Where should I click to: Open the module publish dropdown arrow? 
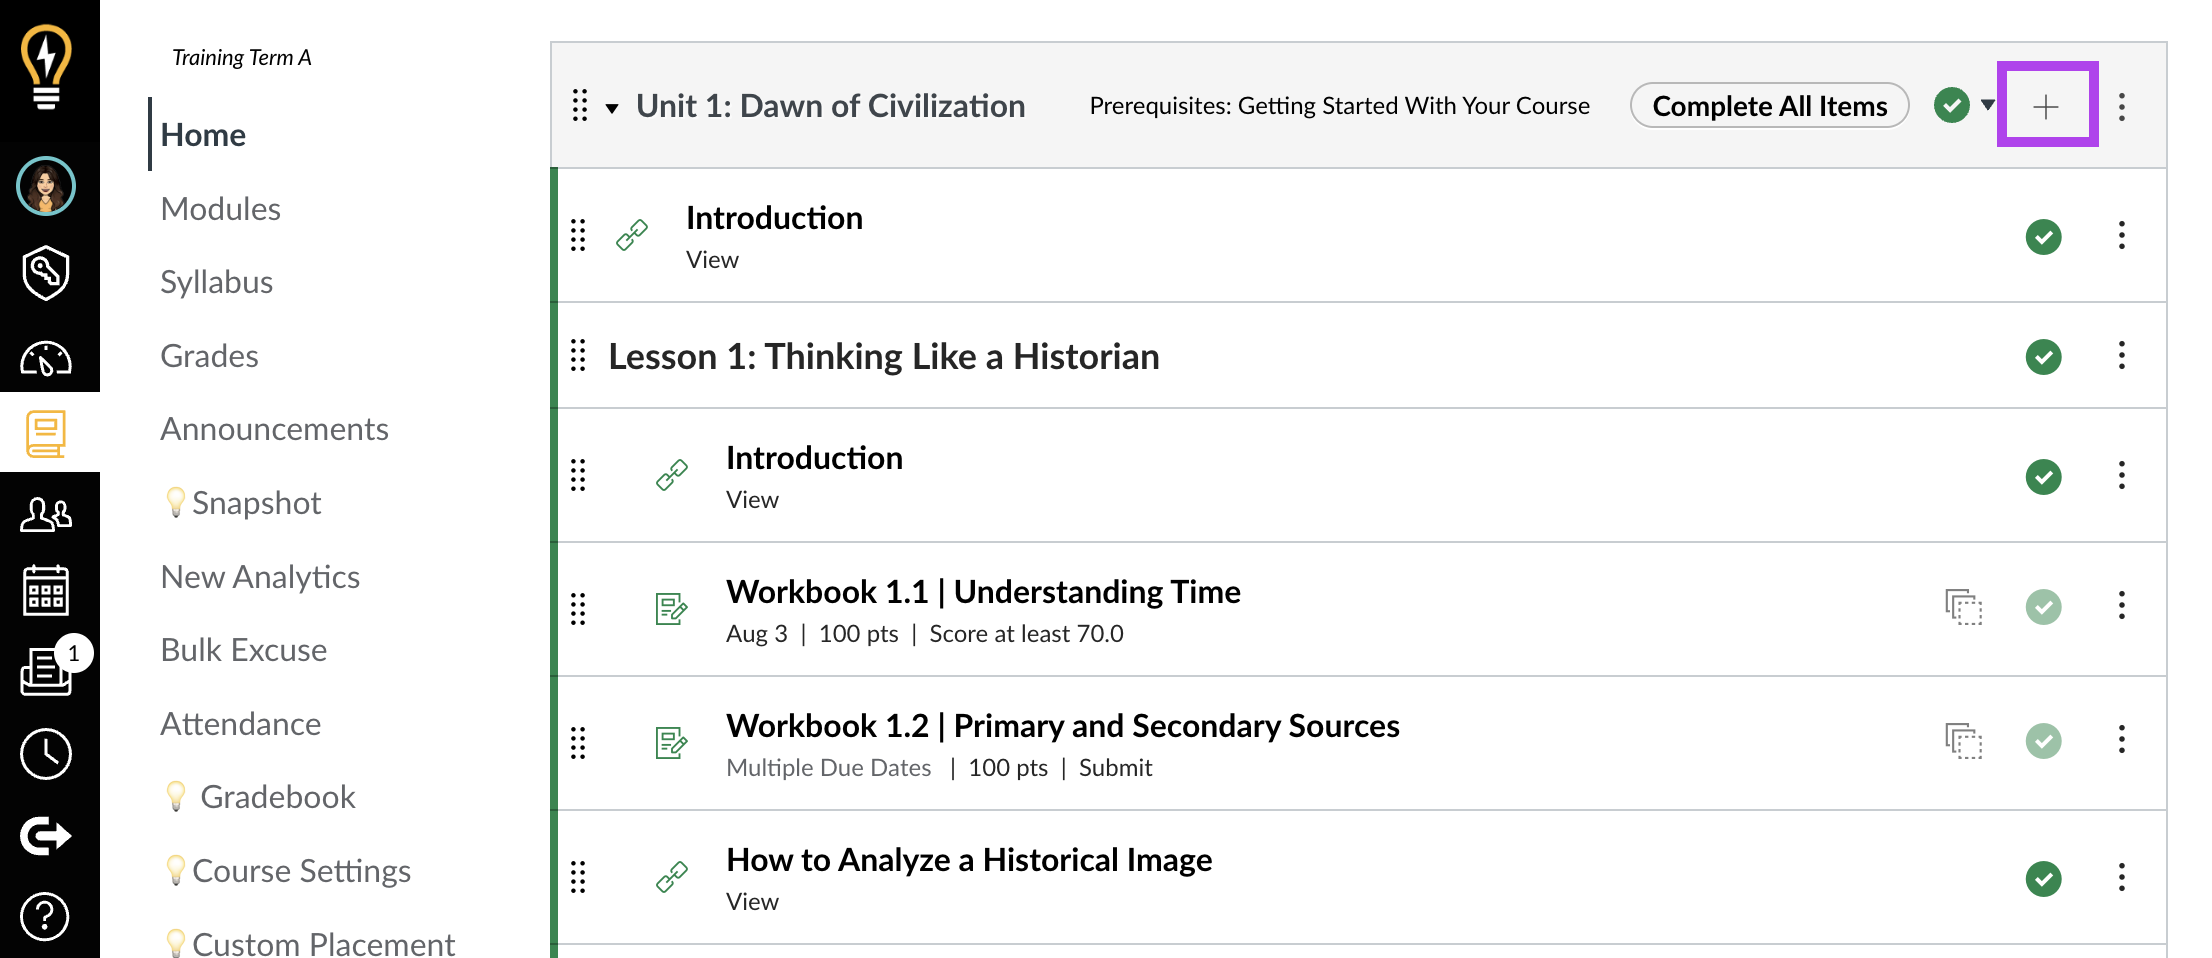click(x=1988, y=105)
